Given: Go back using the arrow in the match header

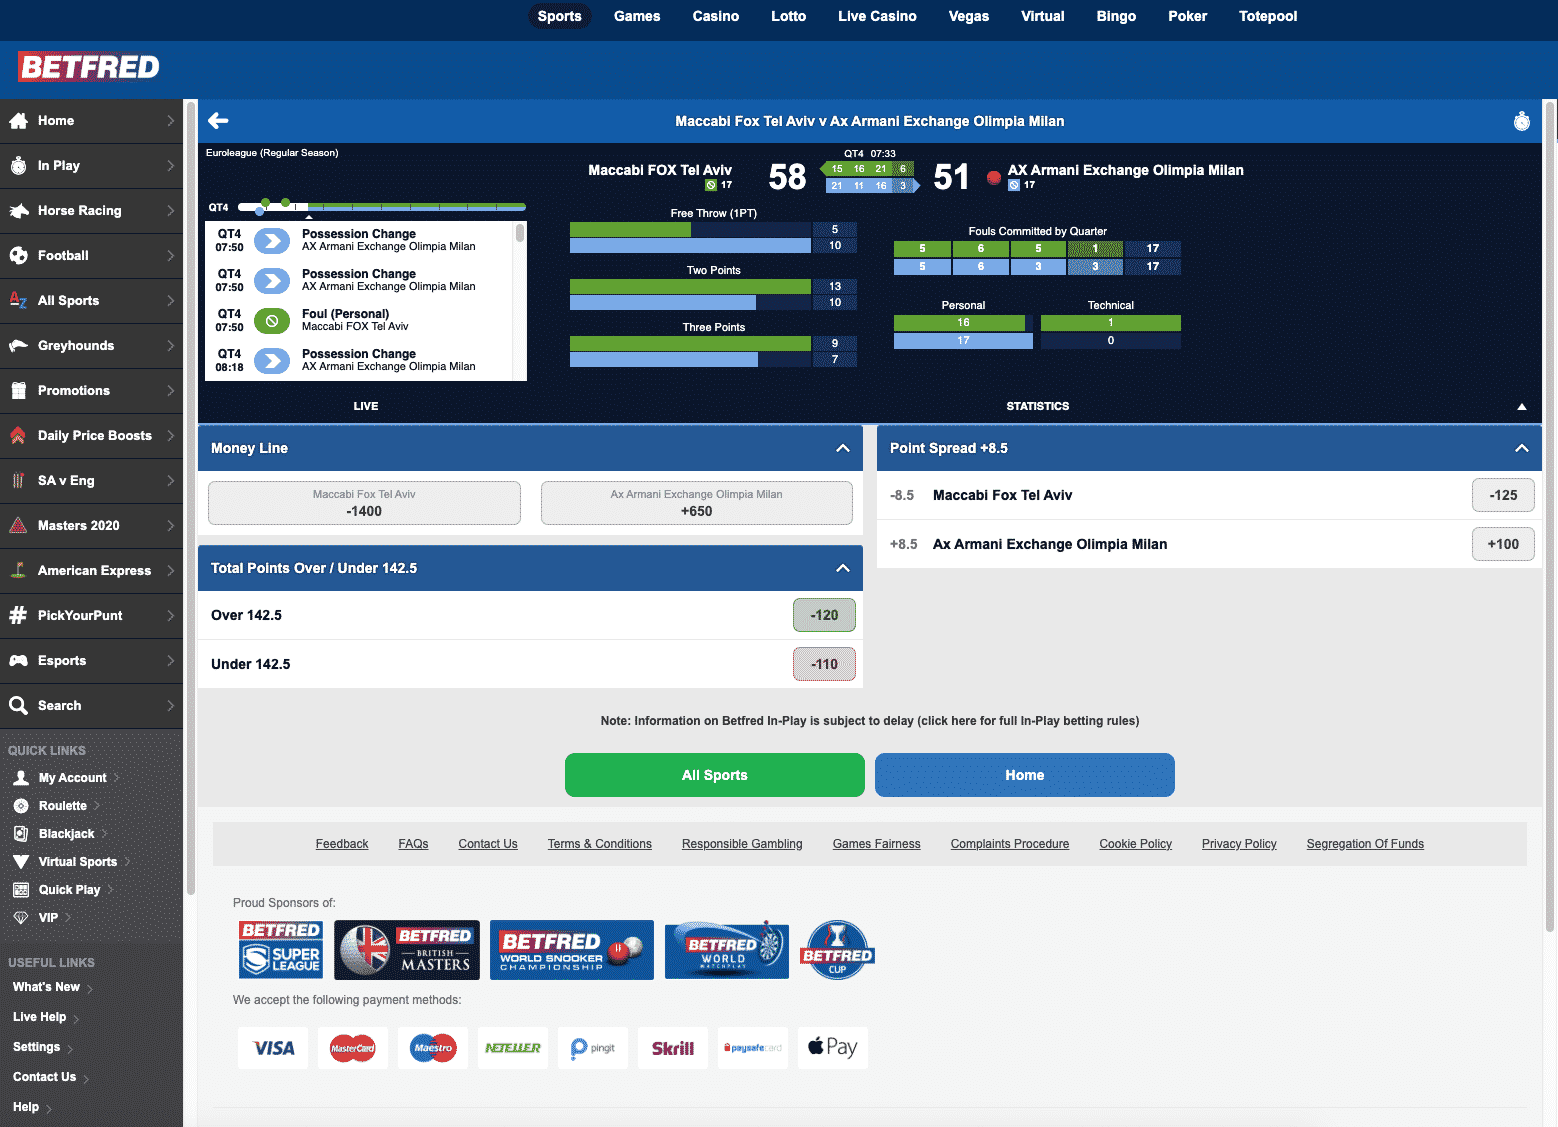Looking at the screenshot, I should coord(218,120).
